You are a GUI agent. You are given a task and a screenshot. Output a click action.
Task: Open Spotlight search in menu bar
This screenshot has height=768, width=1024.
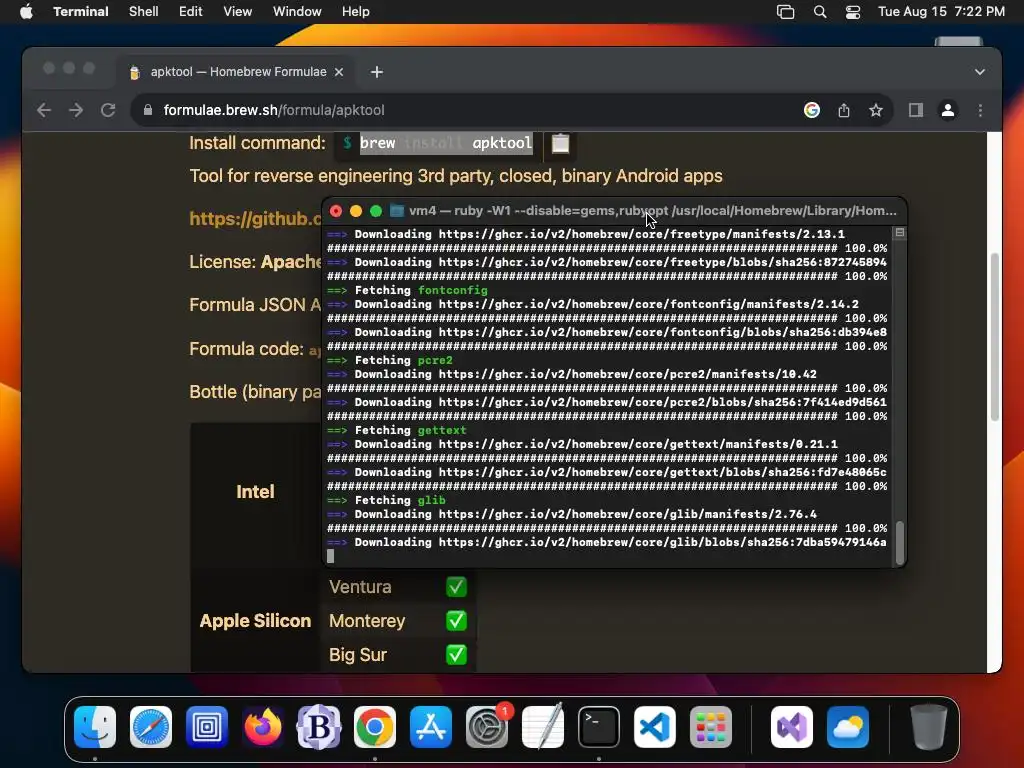click(820, 12)
